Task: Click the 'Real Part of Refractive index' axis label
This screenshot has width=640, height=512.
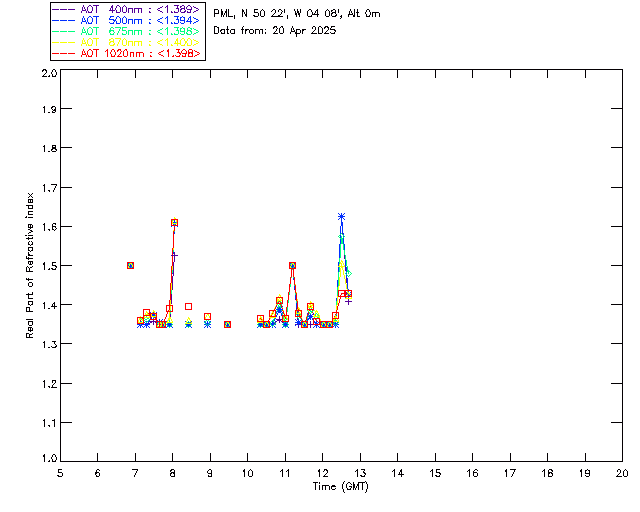Action: [29, 265]
